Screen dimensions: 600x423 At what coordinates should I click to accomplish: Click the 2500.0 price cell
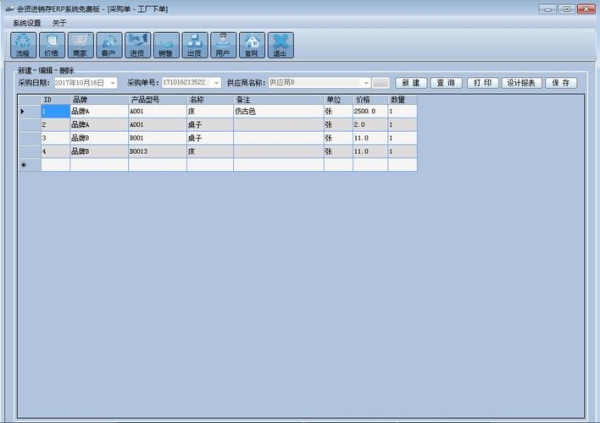click(x=370, y=111)
